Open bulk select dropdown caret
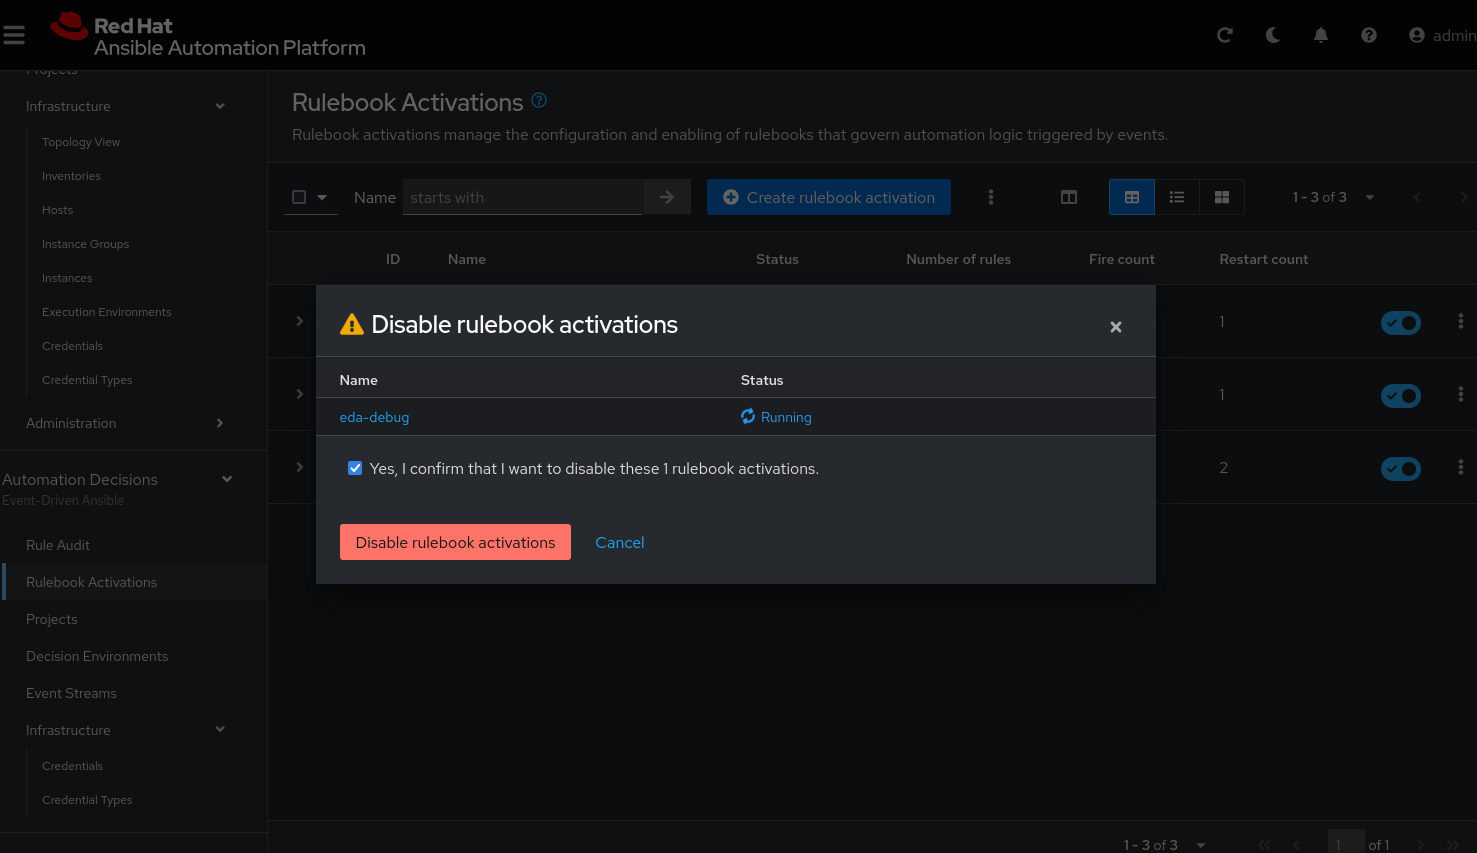The width and height of the screenshot is (1477, 853). coord(322,197)
